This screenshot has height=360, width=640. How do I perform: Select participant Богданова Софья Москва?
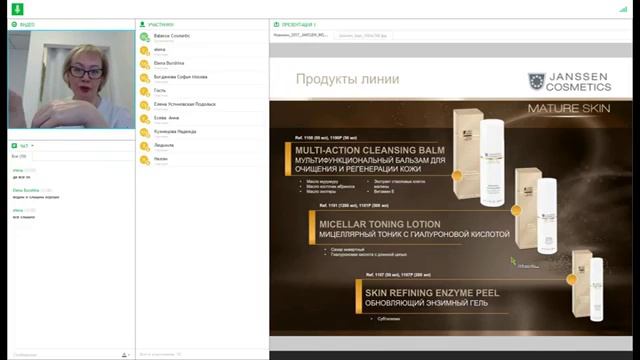(202, 78)
